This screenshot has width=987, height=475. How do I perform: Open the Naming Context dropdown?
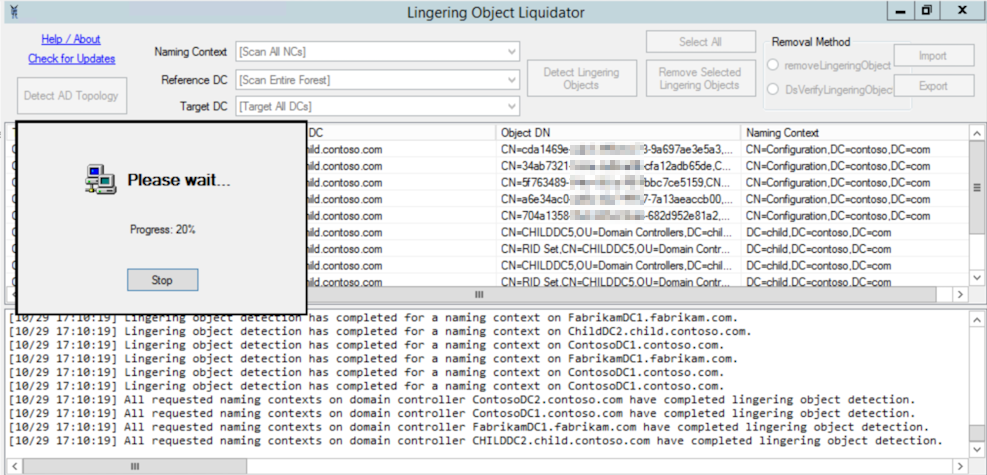point(511,52)
